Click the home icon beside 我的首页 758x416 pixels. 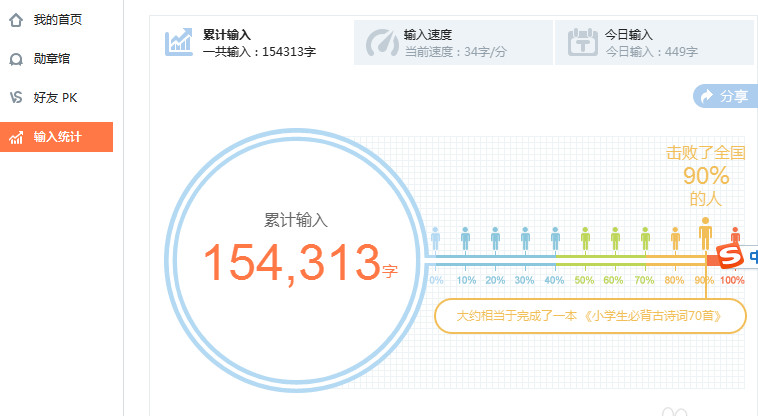click(x=16, y=20)
